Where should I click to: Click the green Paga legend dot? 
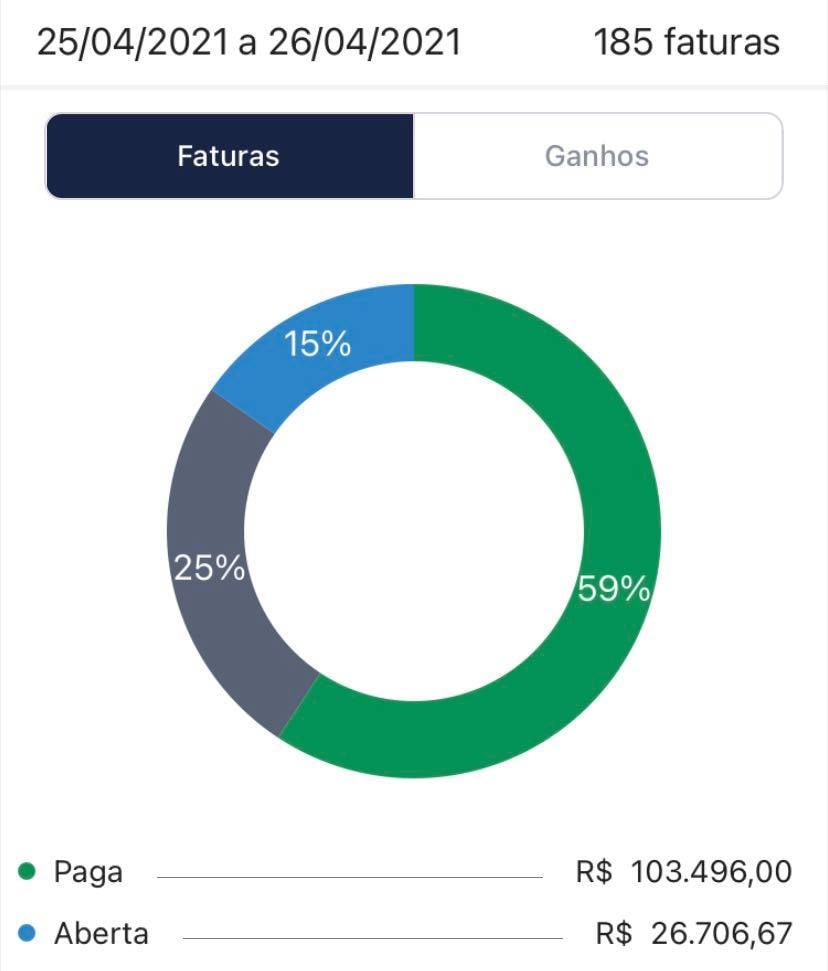tap(27, 871)
